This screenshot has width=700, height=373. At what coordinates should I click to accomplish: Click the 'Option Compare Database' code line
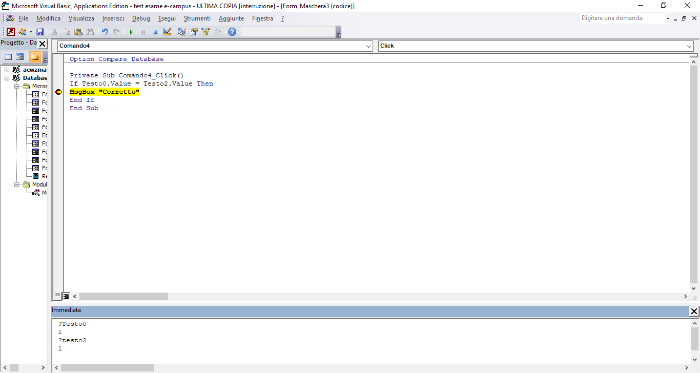click(117, 59)
